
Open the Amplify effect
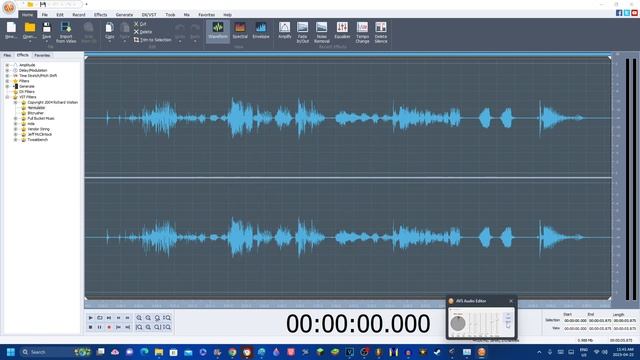[x=284, y=31]
